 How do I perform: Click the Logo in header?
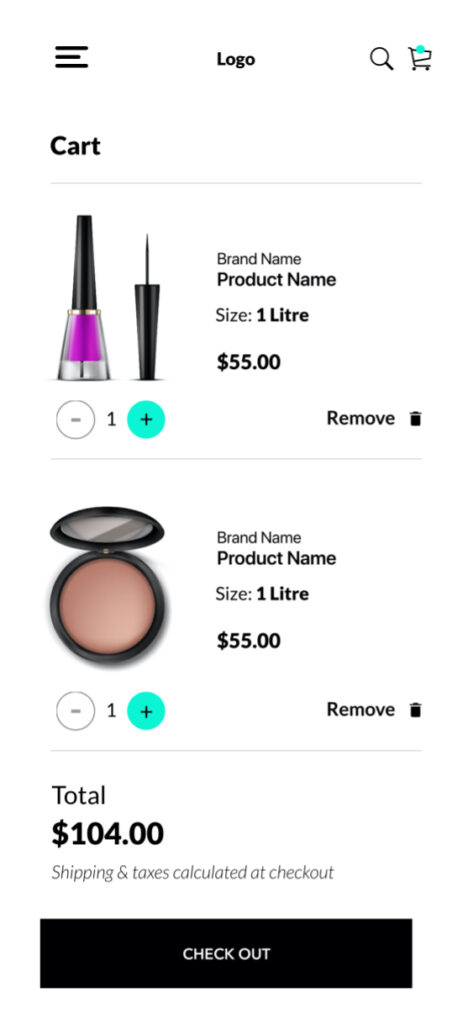(236, 59)
